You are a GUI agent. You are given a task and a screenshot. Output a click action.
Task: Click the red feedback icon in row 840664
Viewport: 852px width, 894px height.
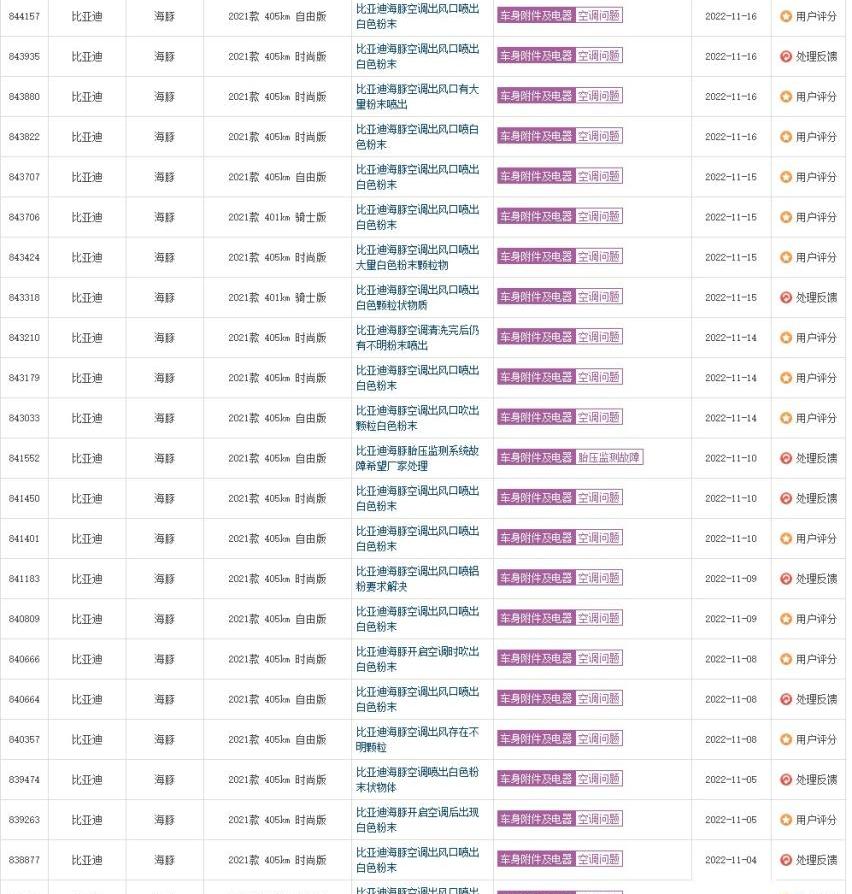coord(786,700)
